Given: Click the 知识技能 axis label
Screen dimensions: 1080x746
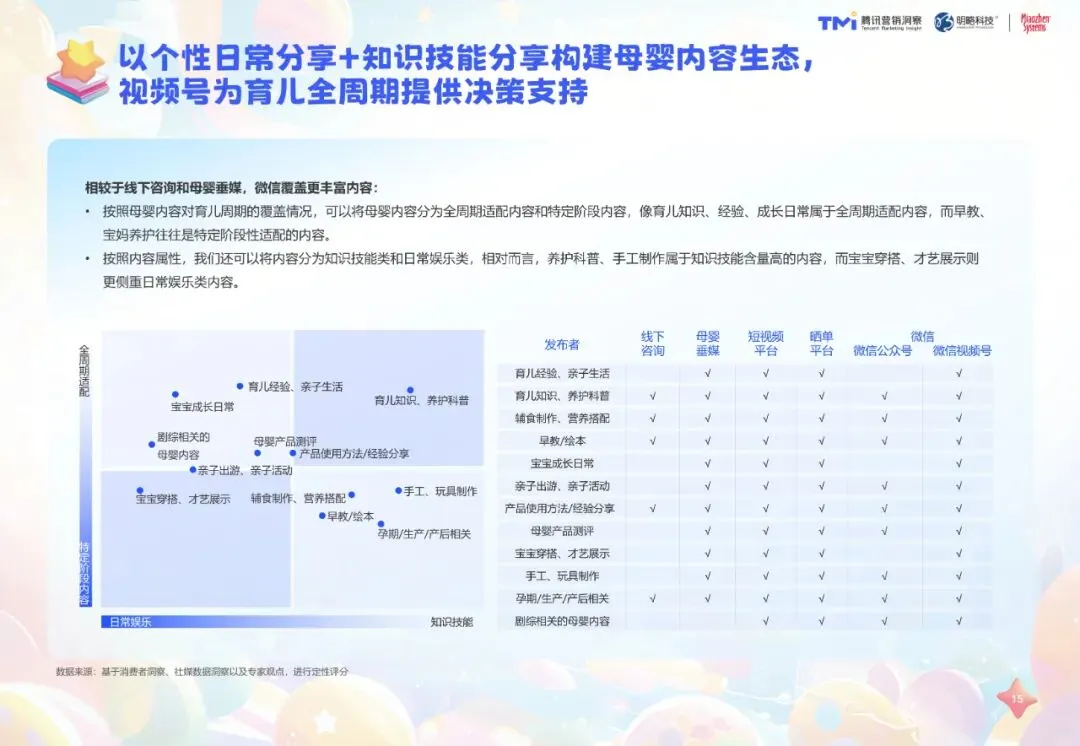Looking at the screenshot, I should click(x=452, y=622).
